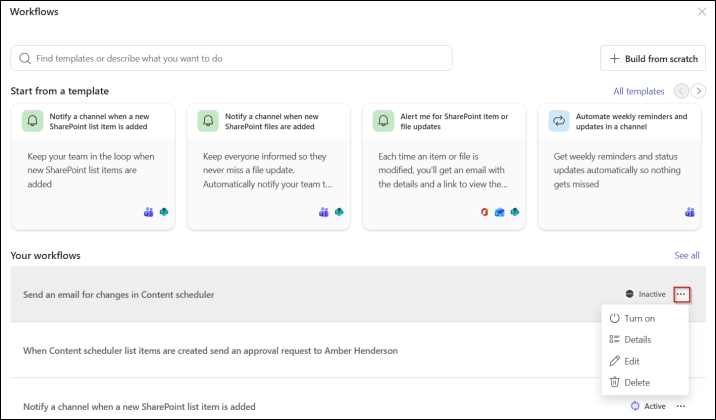This screenshot has height=420, width=716.
Task: Focus the Find templates search field
Action: tap(232, 58)
